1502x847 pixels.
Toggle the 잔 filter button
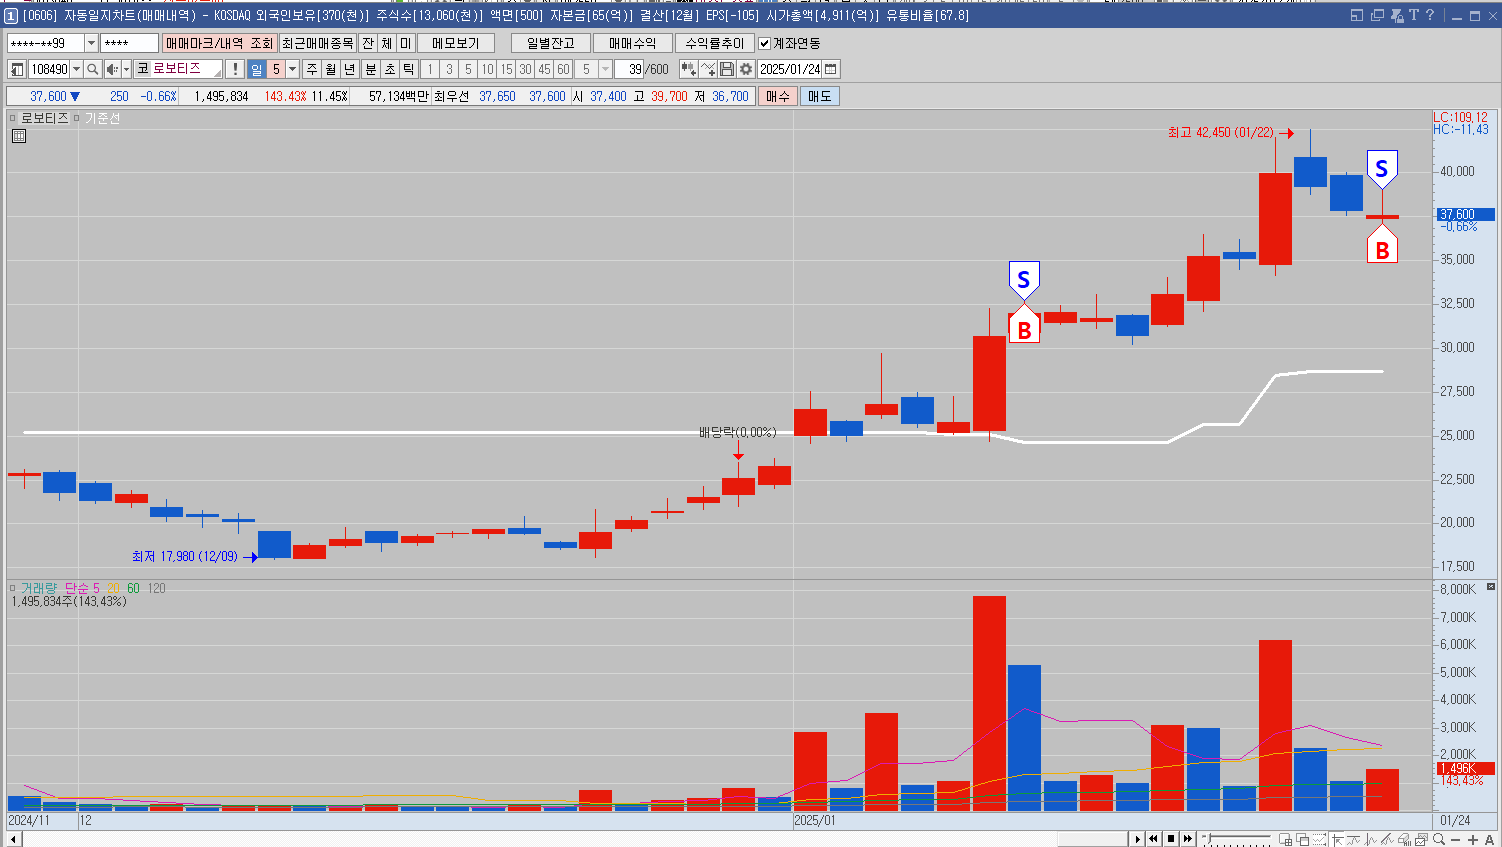(368, 43)
